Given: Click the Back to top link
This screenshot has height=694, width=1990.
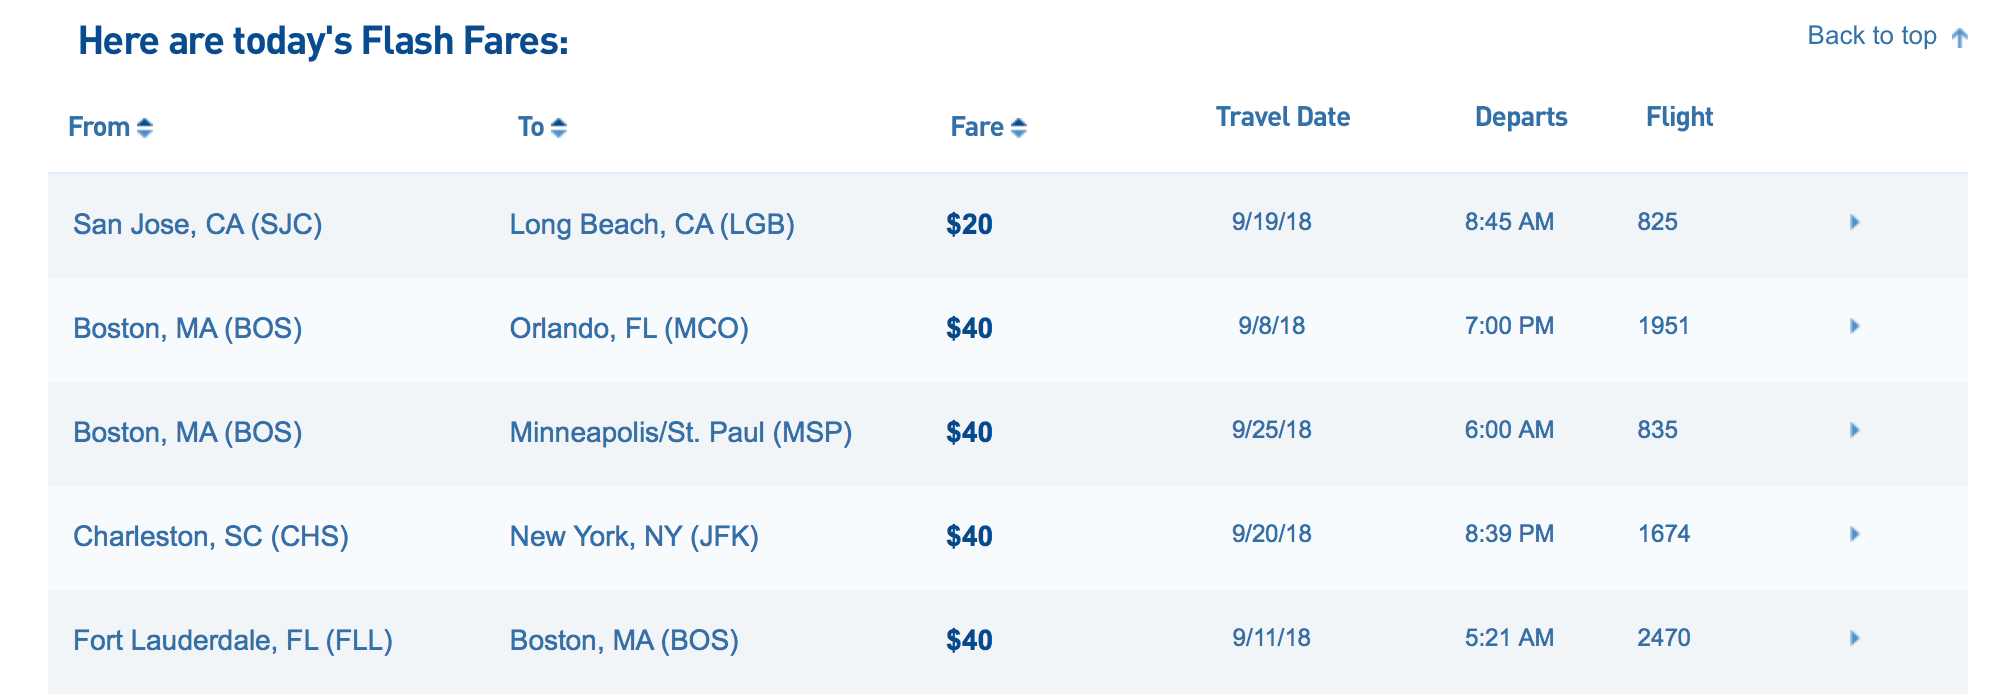Looking at the screenshot, I should pyautogui.click(x=1872, y=36).
